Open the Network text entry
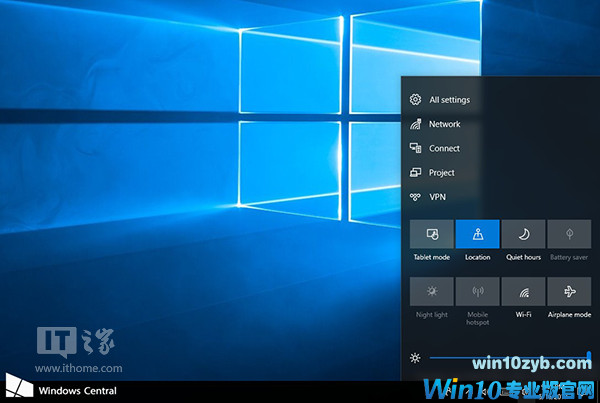 [x=445, y=124]
